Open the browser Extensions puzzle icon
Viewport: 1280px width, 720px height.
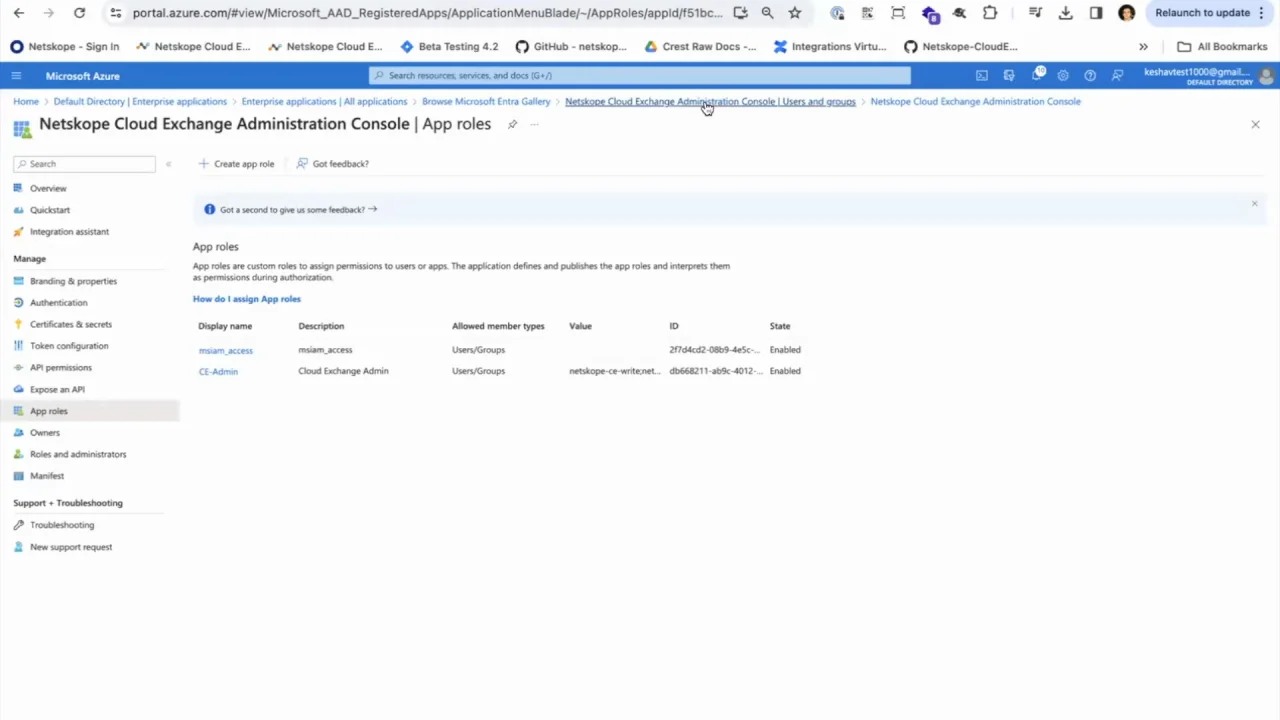click(x=990, y=13)
